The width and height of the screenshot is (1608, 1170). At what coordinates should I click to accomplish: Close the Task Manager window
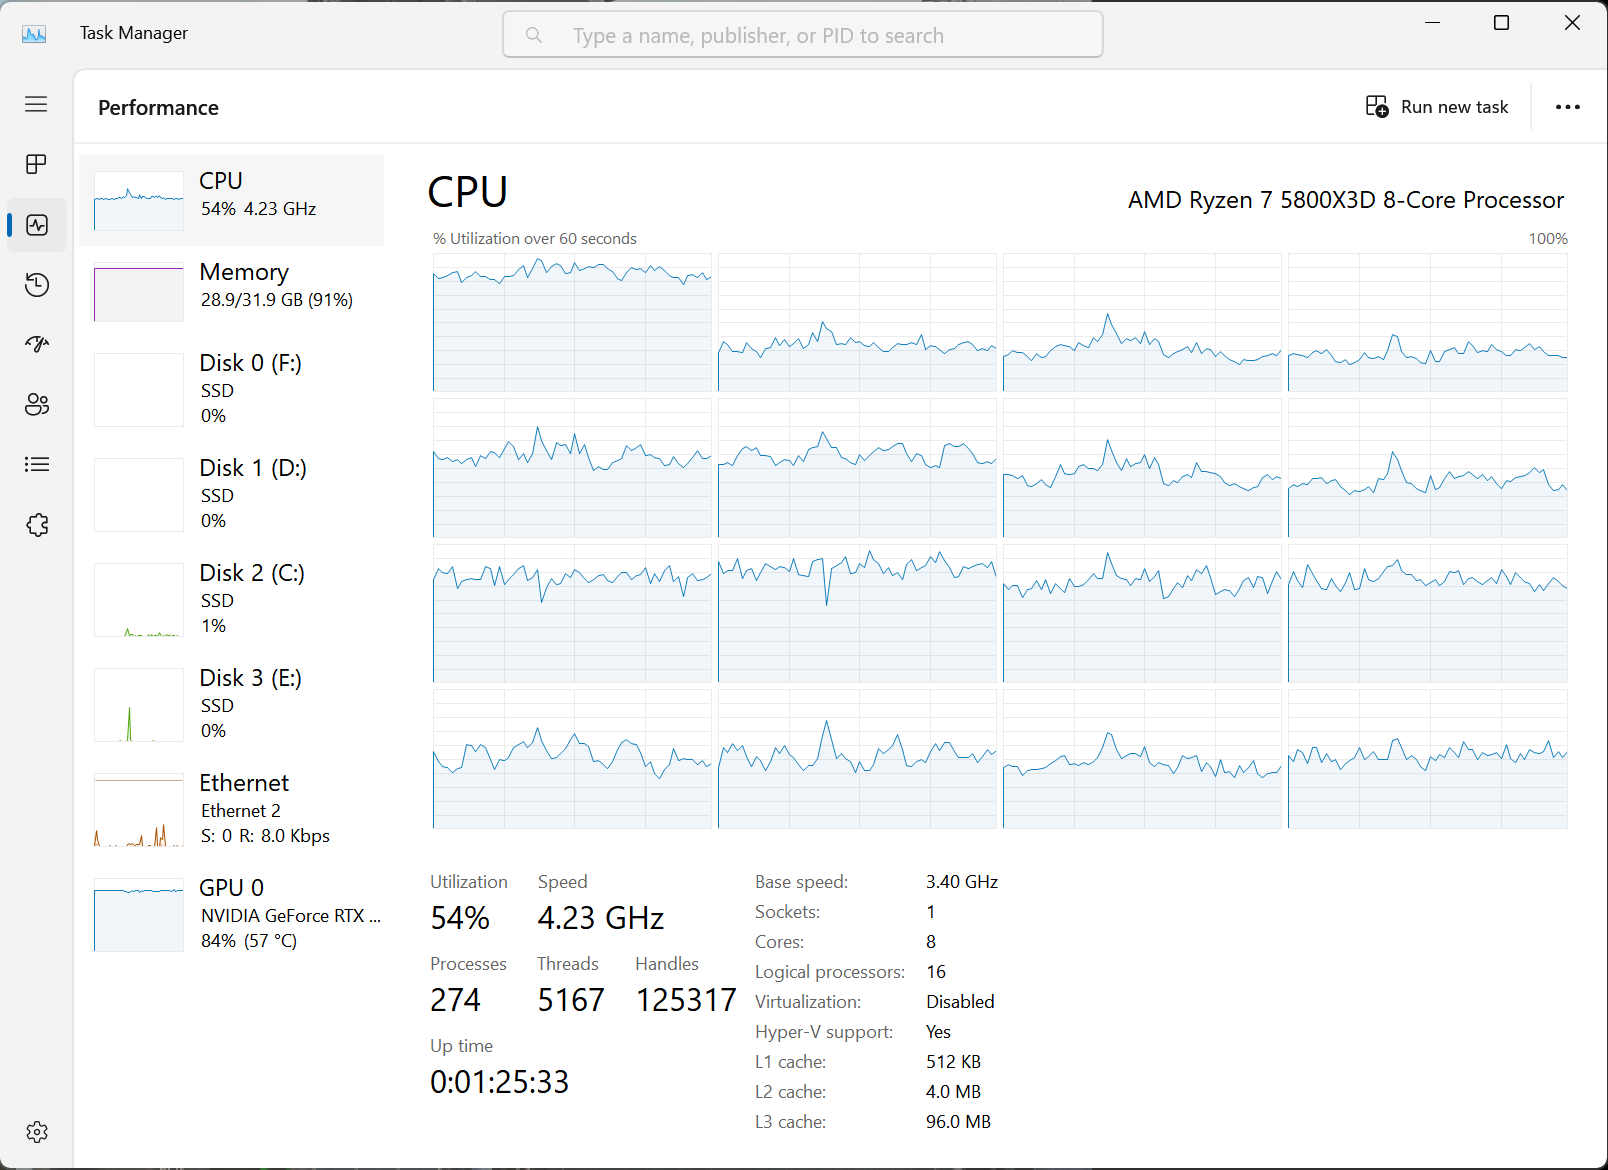click(1572, 22)
